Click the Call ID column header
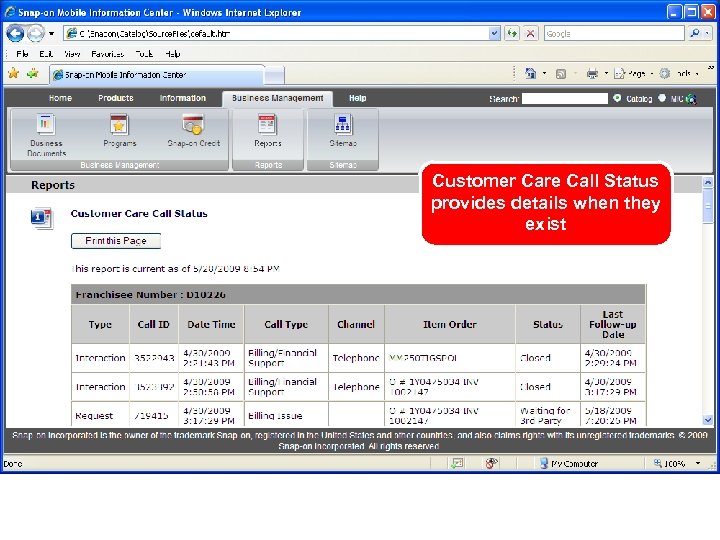720x540 pixels. (153, 324)
